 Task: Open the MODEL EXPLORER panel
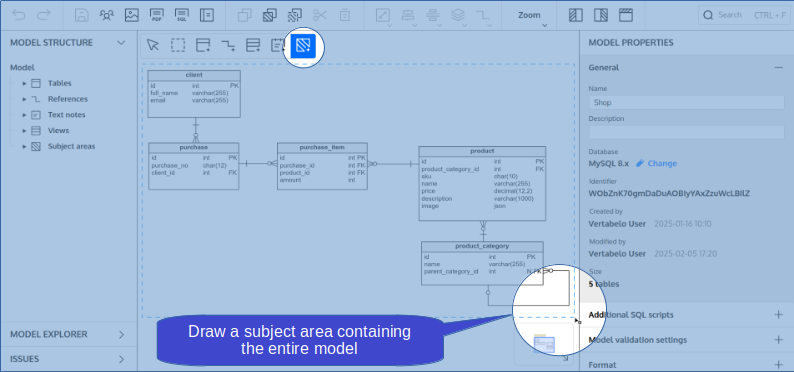click(68, 335)
